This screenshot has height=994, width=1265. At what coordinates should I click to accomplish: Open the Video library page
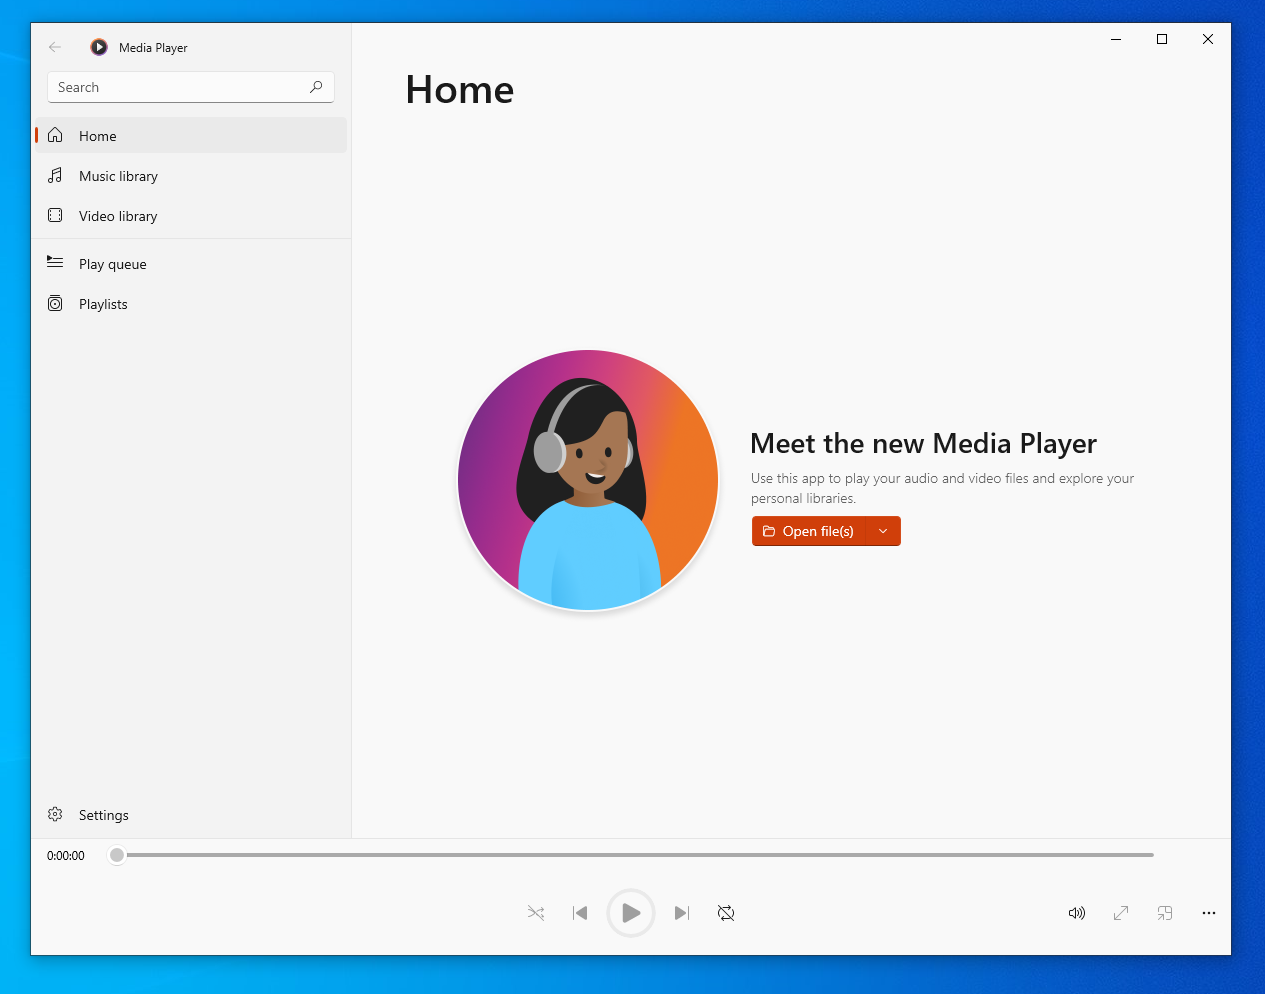click(191, 216)
